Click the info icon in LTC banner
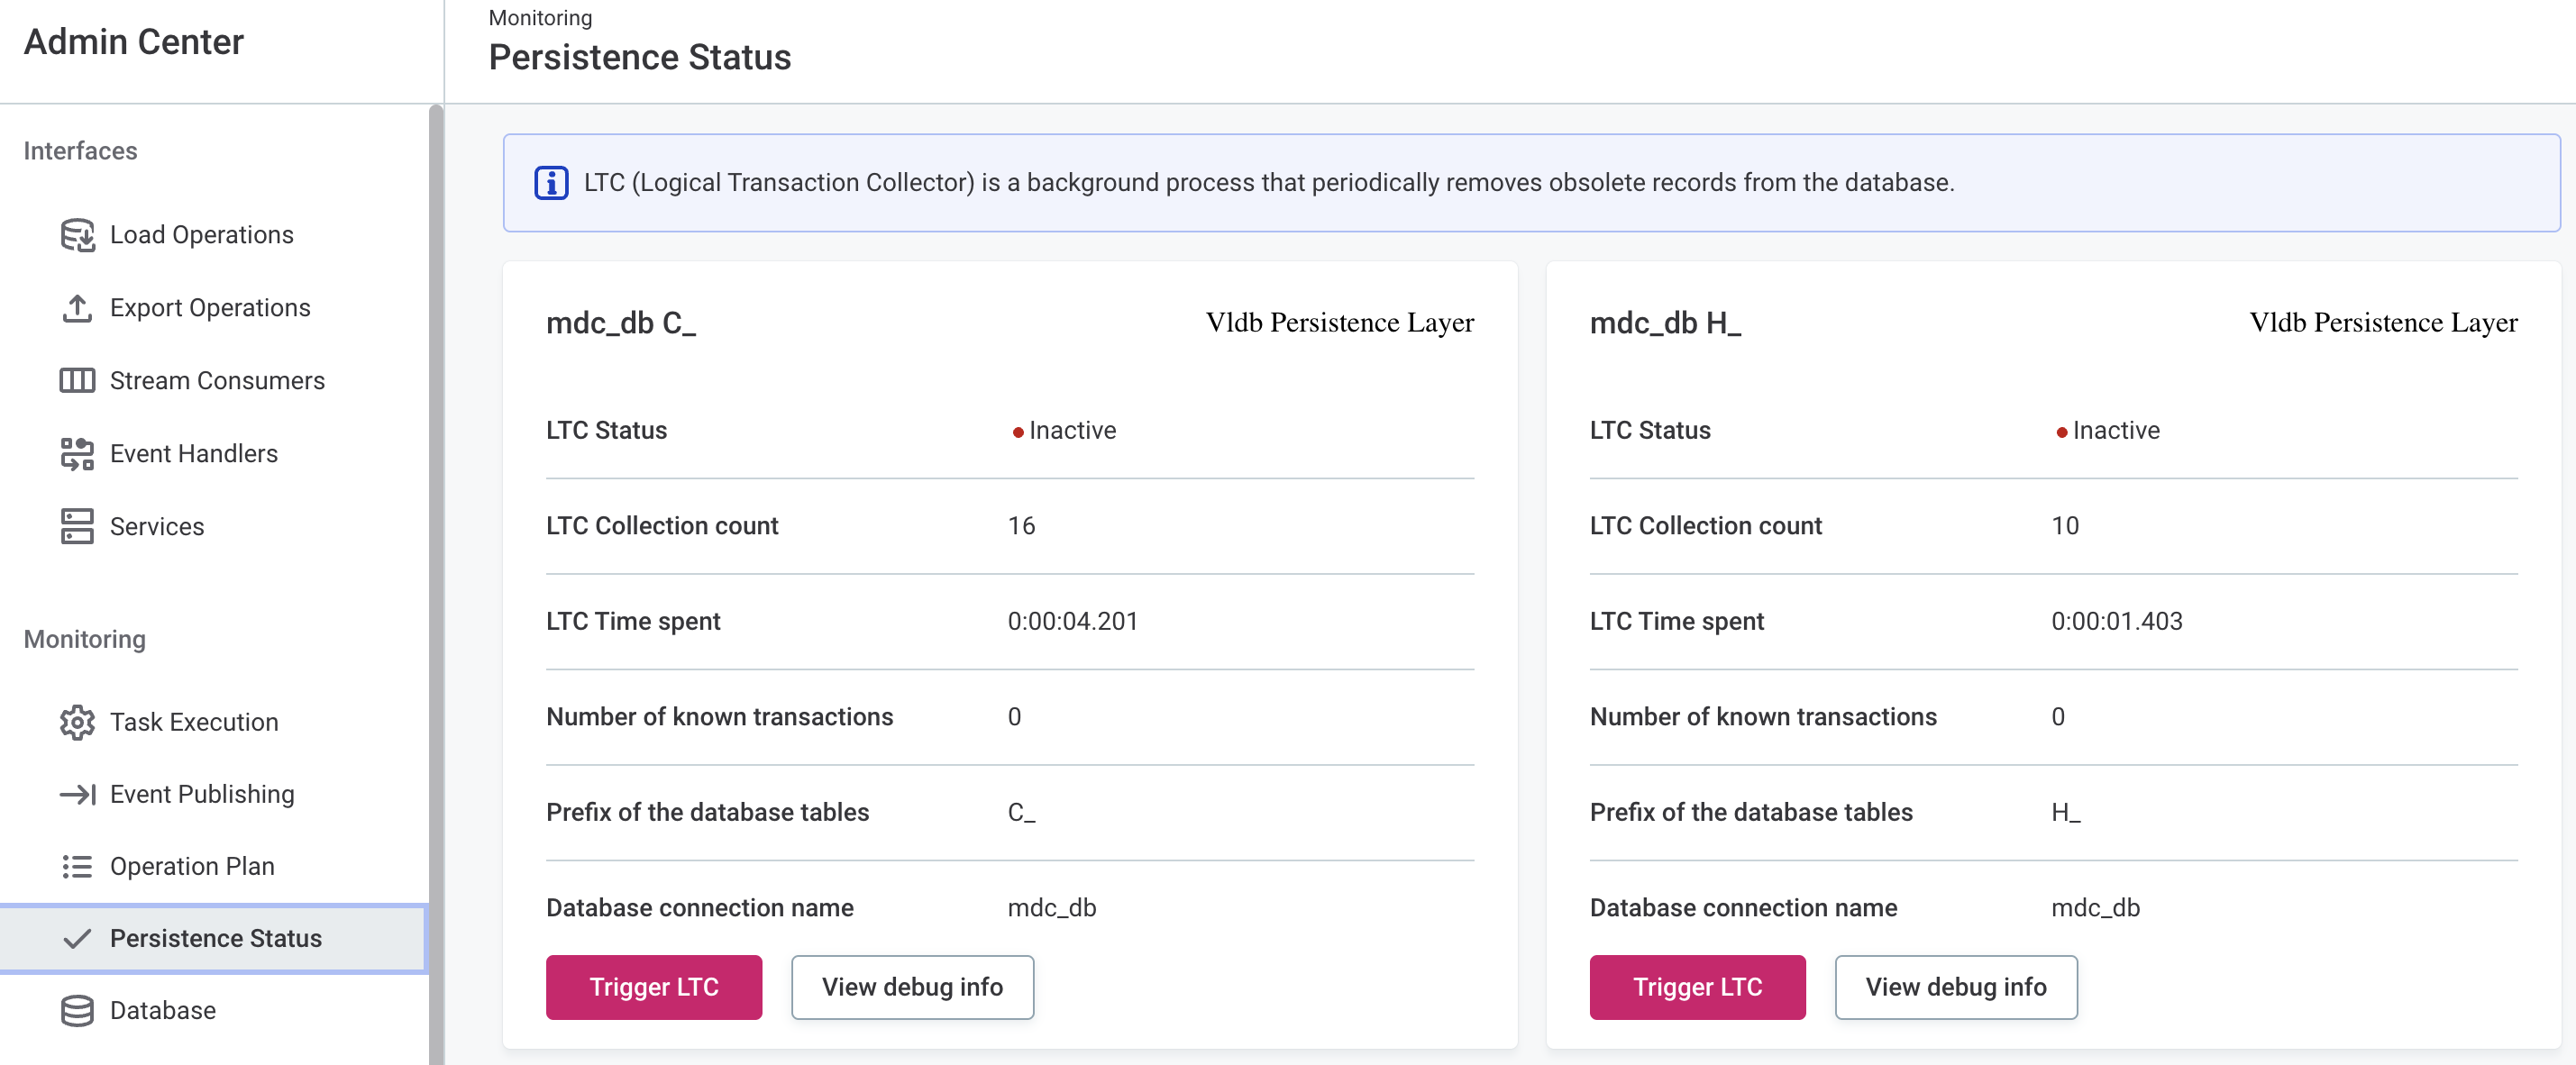Image resolution: width=2576 pixels, height=1065 pixels. tap(551, 183)
